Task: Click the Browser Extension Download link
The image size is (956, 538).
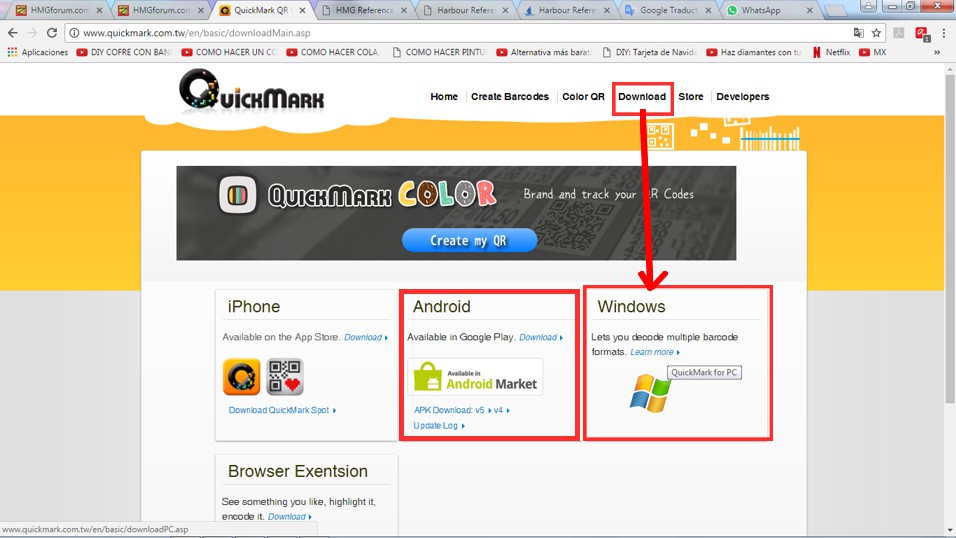Action: tap(290, 517)
